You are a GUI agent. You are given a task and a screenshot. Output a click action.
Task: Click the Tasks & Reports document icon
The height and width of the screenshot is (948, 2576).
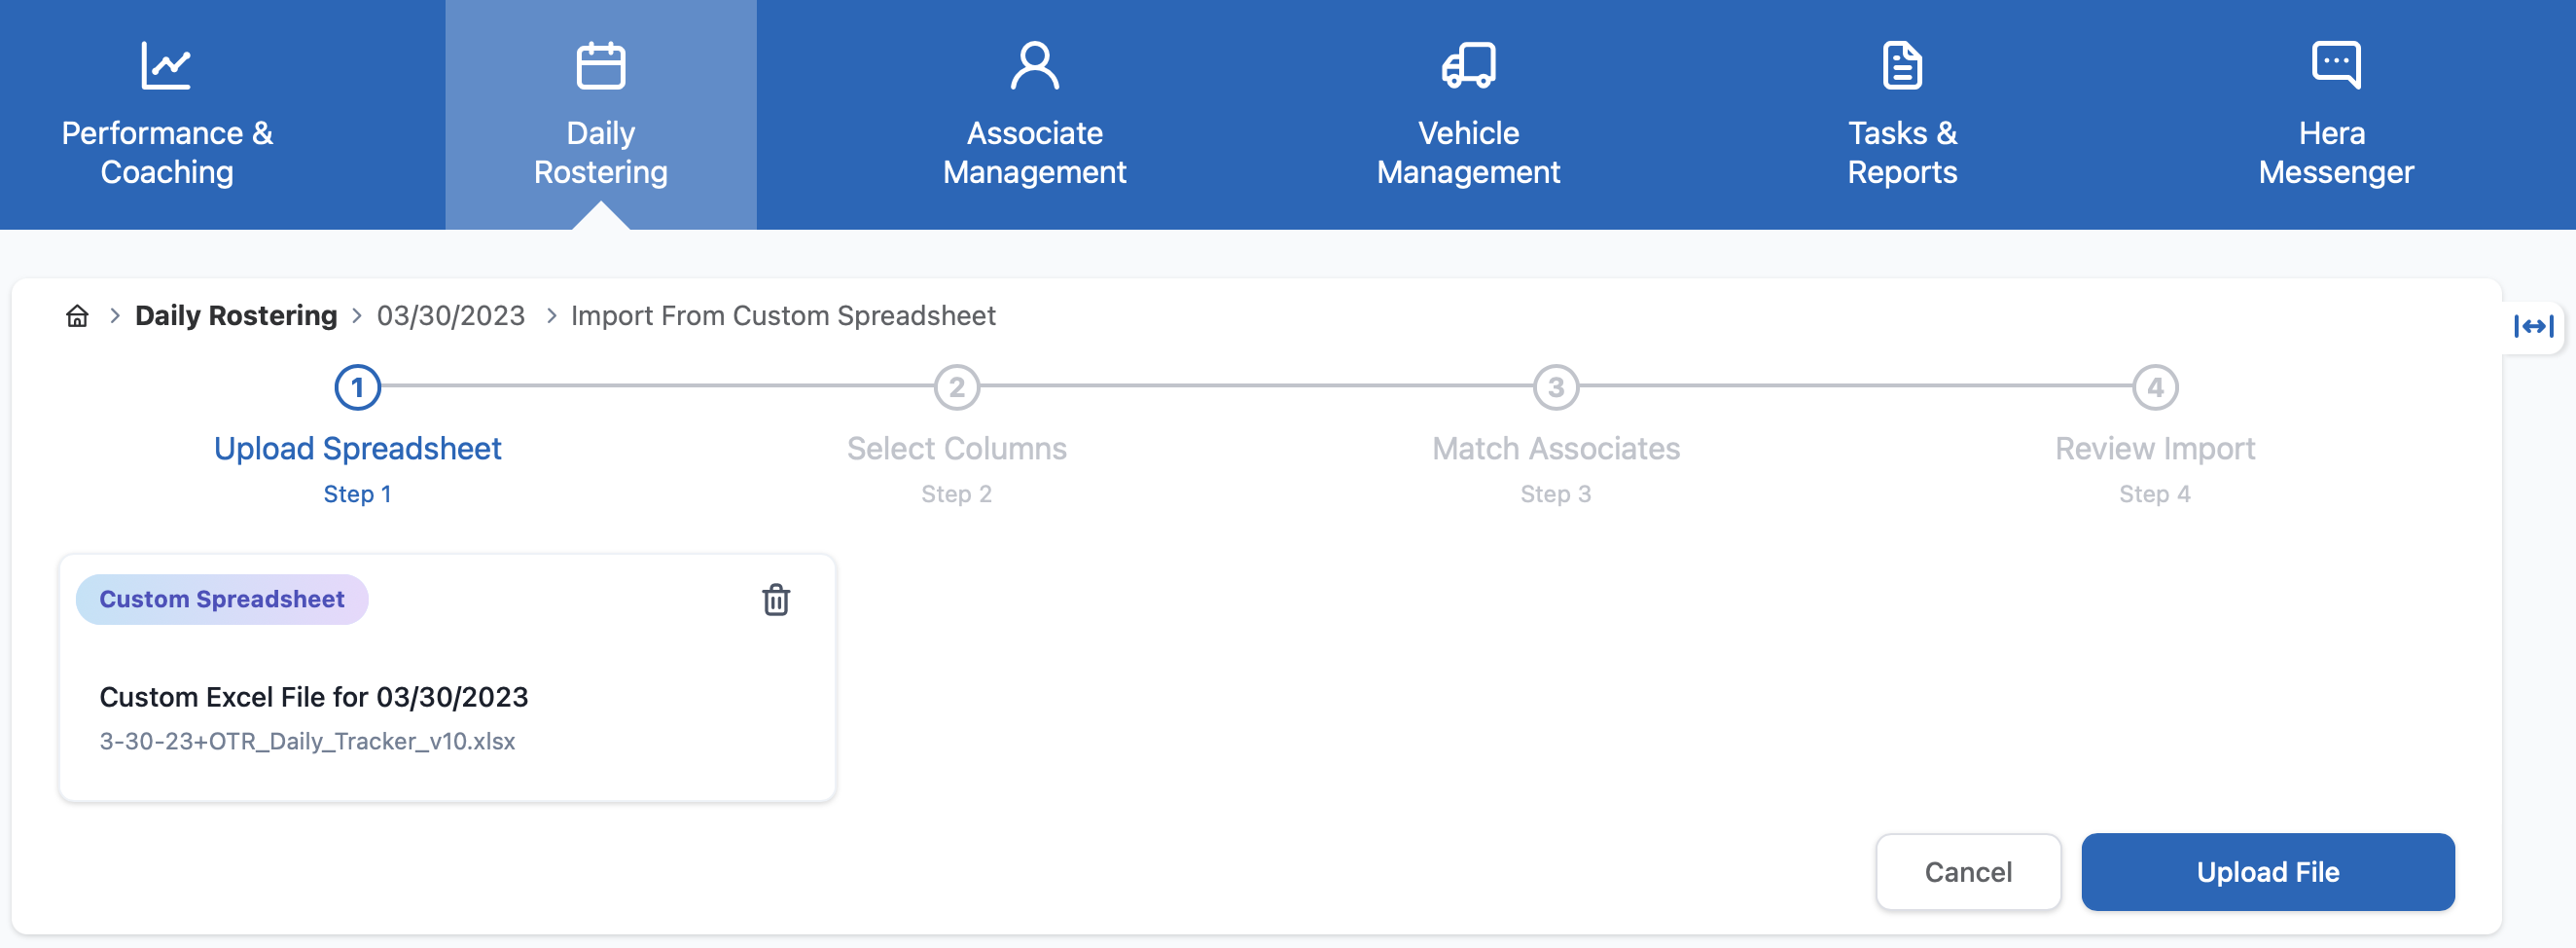click(x=1901, y=66)
